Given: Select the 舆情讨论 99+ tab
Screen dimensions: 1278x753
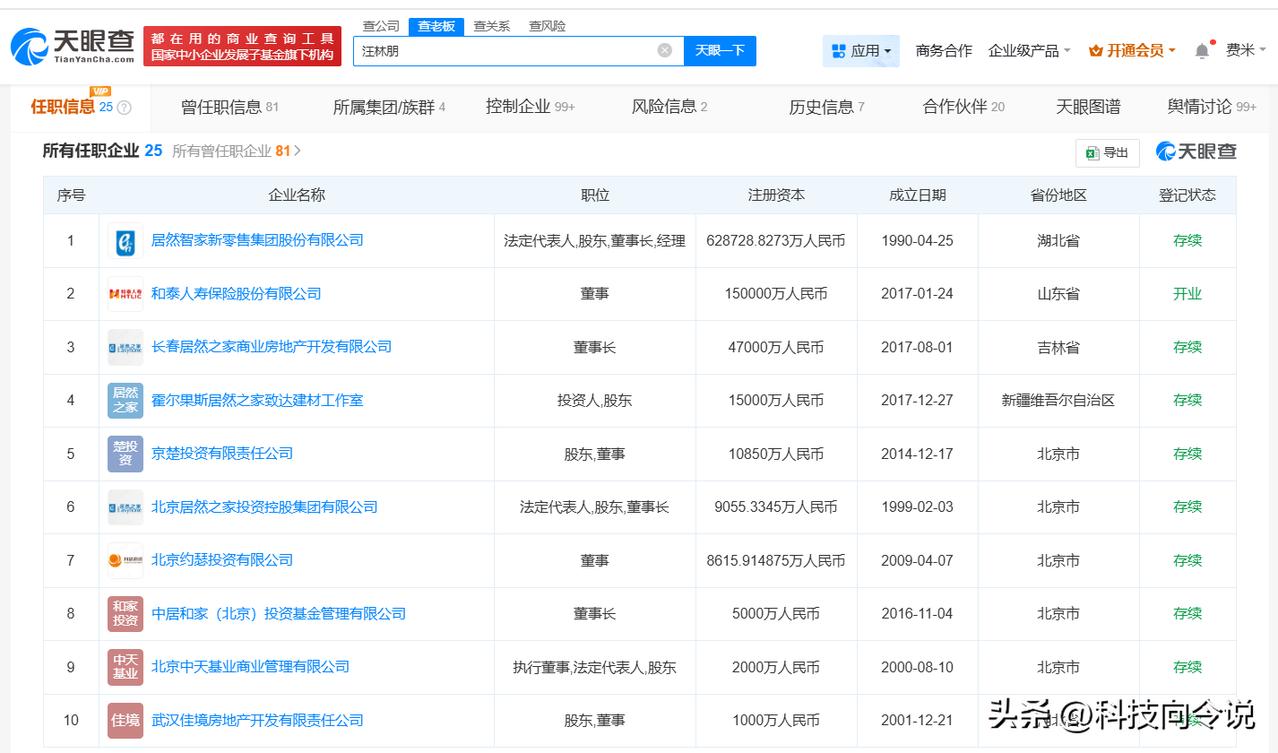Looking at the screenshot, I should point(1212,107).
